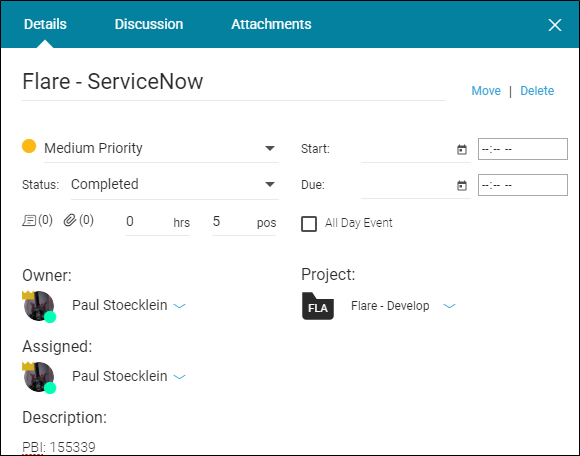Screen dimensions: 580x456
Task: Click the FLA project folder icon
Action: [318, 306]
